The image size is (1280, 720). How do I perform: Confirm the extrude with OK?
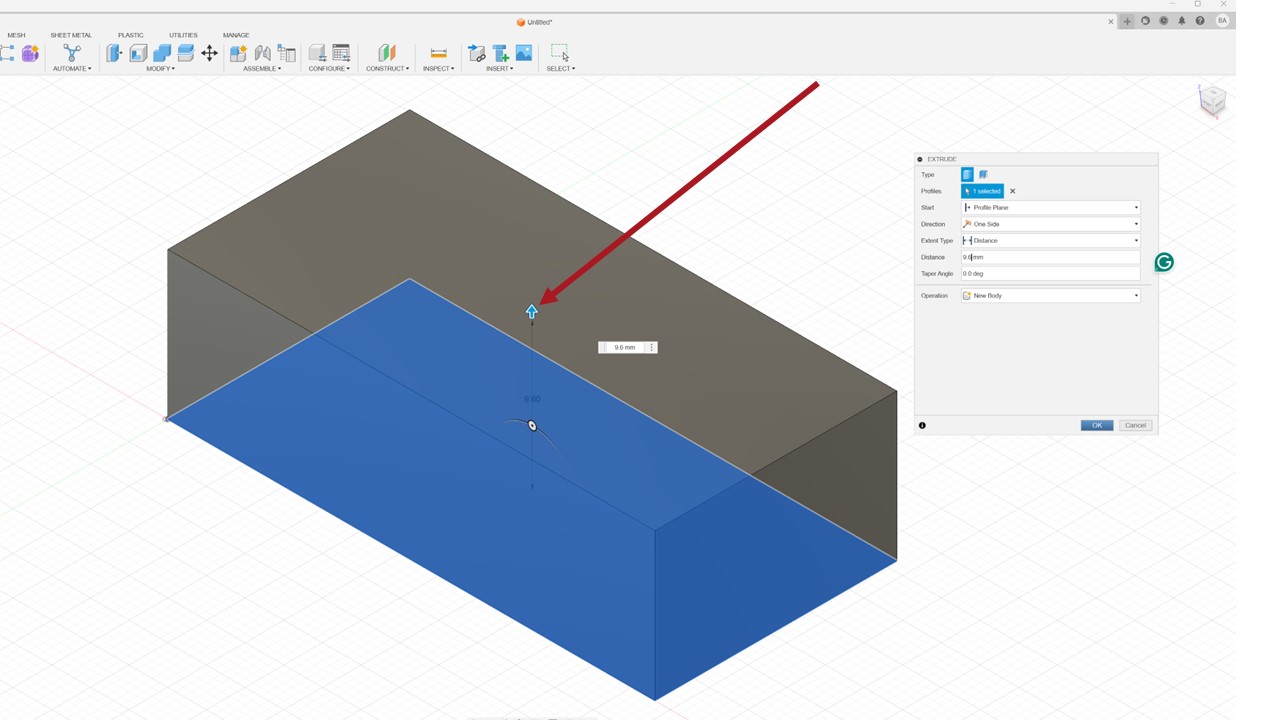[1097, 425]
